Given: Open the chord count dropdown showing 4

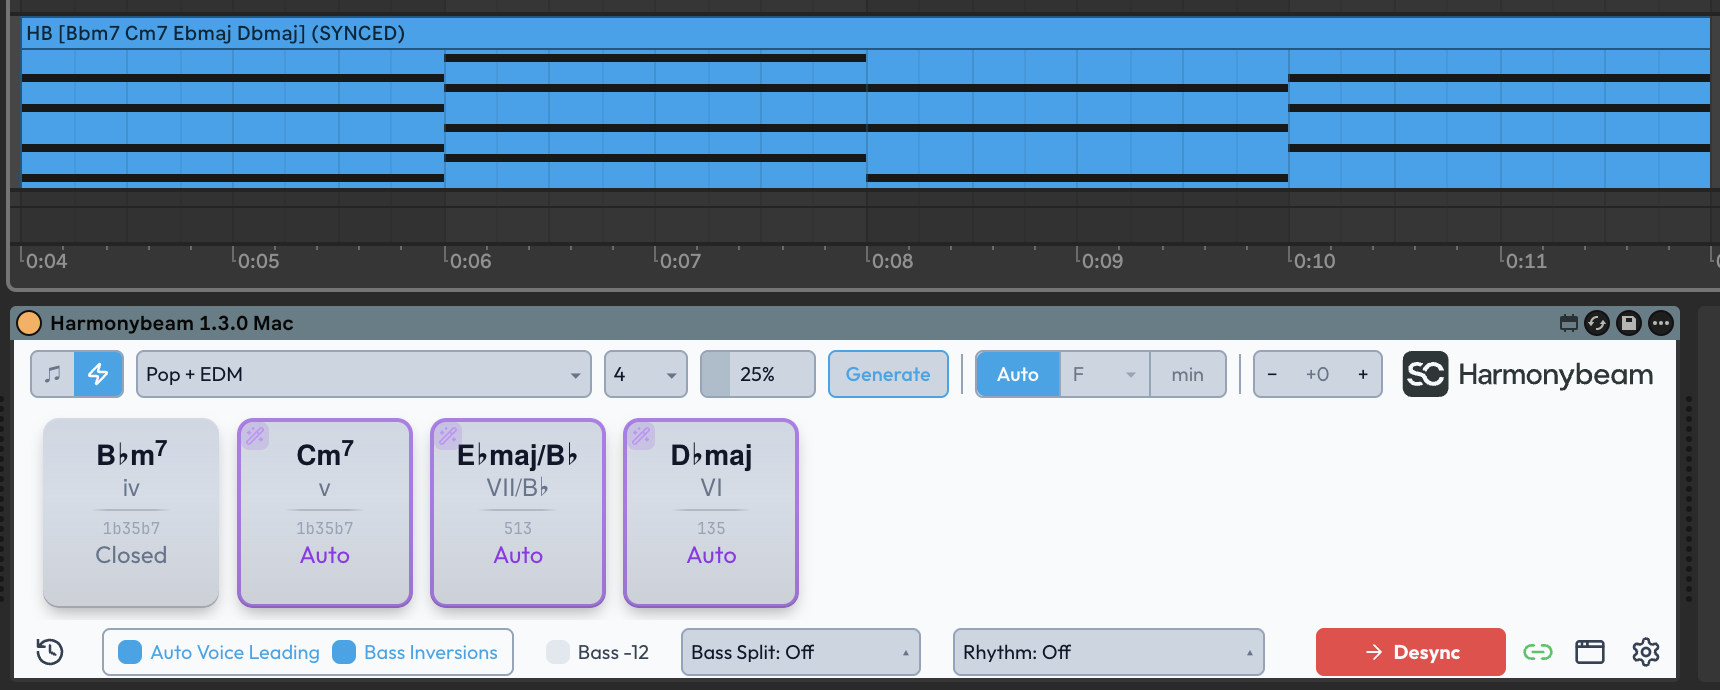Looking at the screenshot, I should click(x=646, y=374).
